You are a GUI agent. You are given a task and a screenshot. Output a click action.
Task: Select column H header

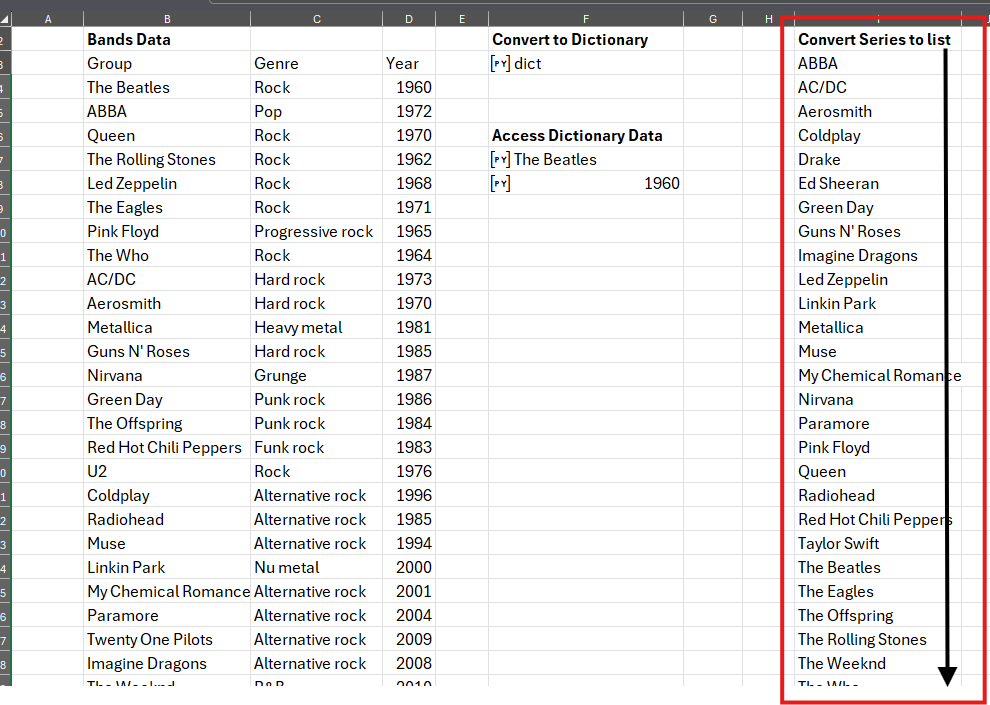pos(768,20)
